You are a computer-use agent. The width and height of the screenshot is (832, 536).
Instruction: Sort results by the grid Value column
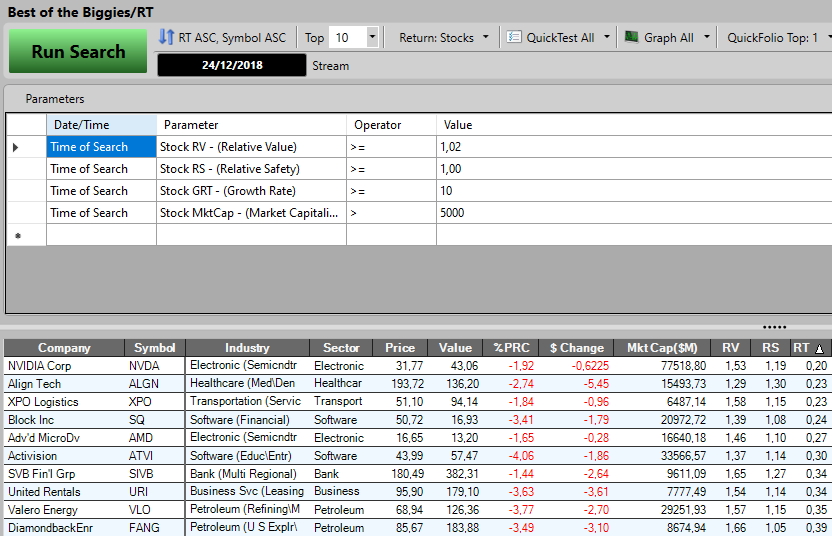coord(455,348)
